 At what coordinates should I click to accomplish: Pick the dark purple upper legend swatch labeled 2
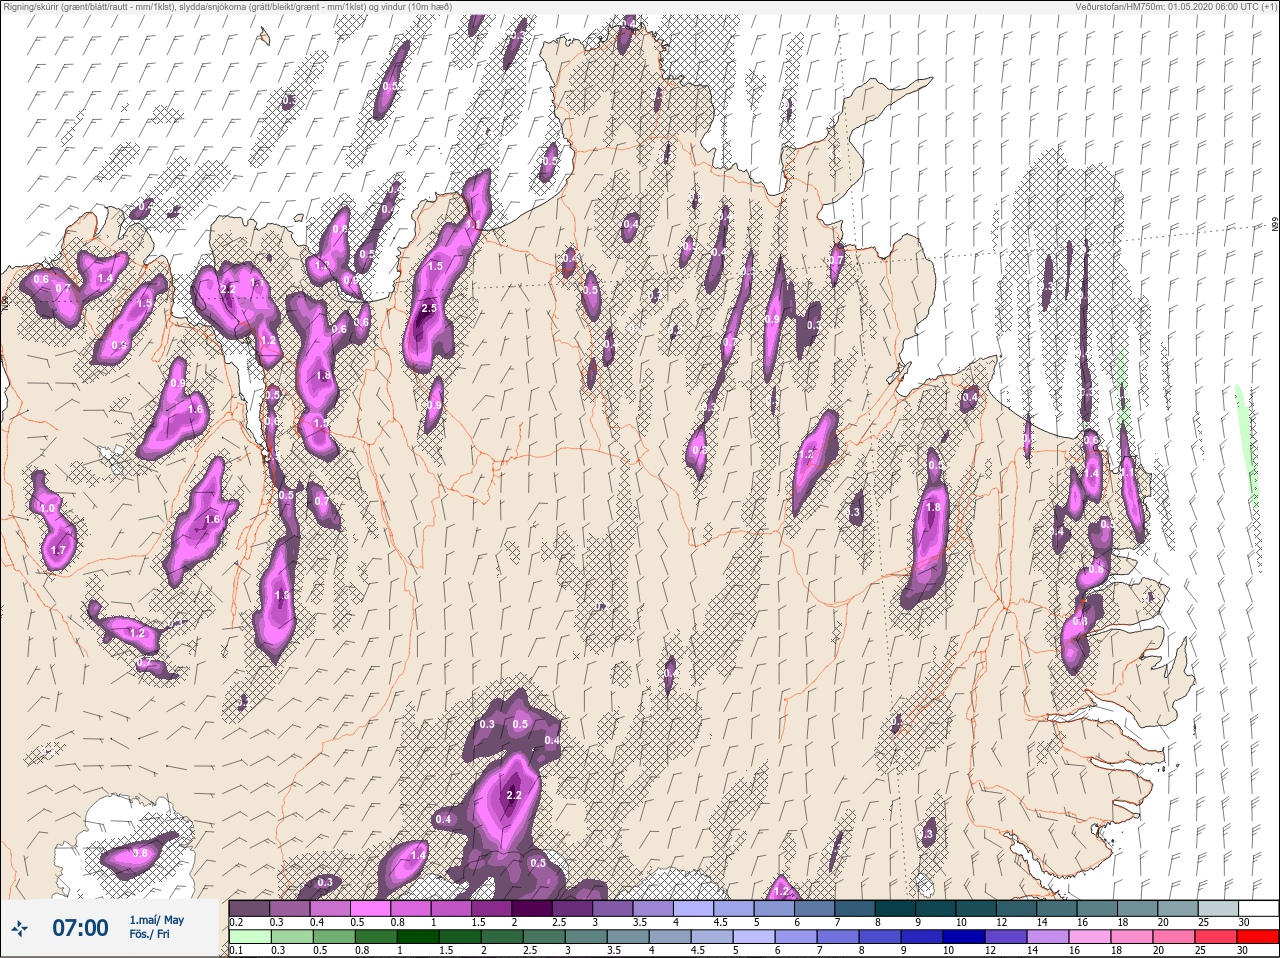tap(533, 908)
